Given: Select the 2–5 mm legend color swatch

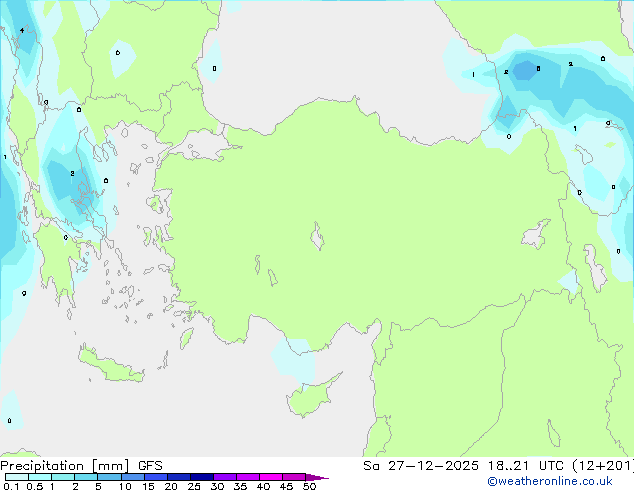Looking at the screenshot, I should tap(86, 477).
